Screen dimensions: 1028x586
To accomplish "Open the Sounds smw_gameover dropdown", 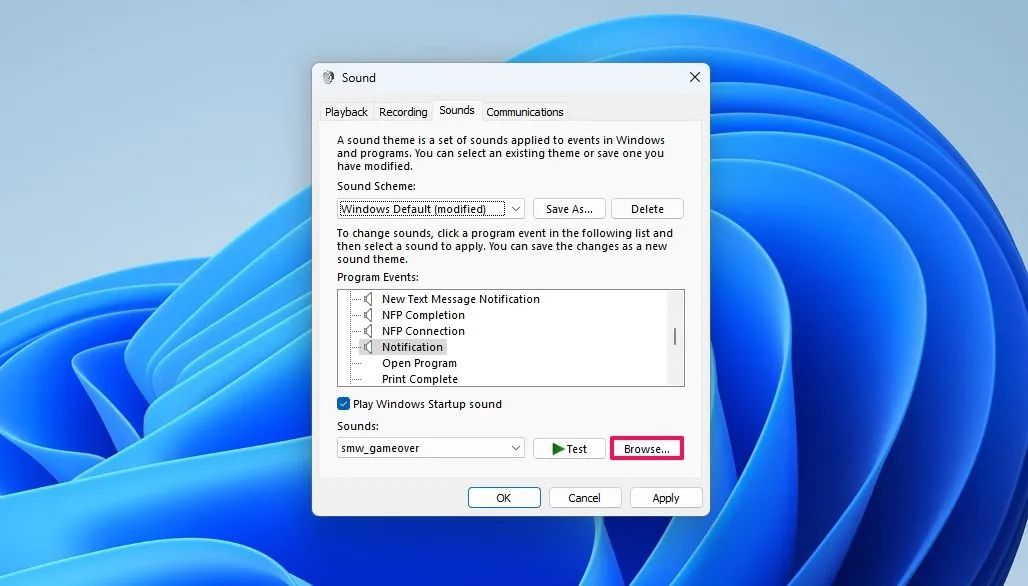I will [x=431, y=448].
